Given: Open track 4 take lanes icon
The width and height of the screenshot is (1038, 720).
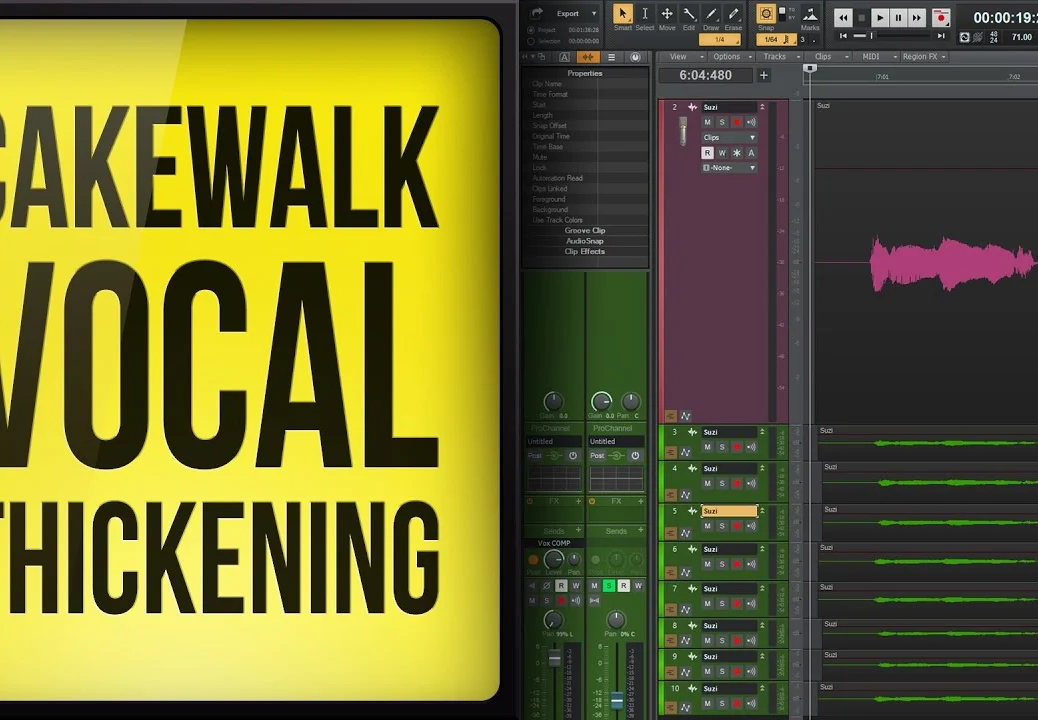Looking at the screenshot, I should click(x=670, y=494).
